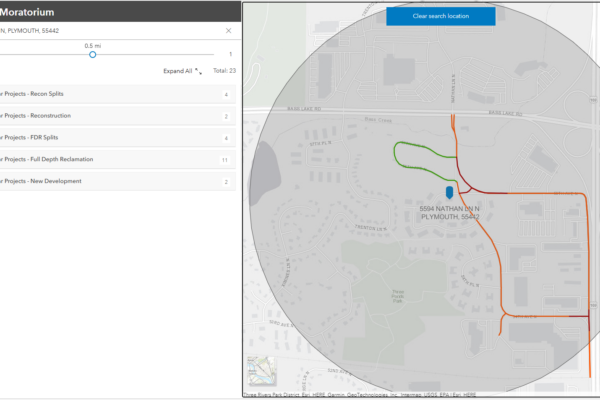This screenshot has width=600, height=400.
Task: Click the count badge 11 for Full Depth Reclamation
Action: tap(225, 160)
